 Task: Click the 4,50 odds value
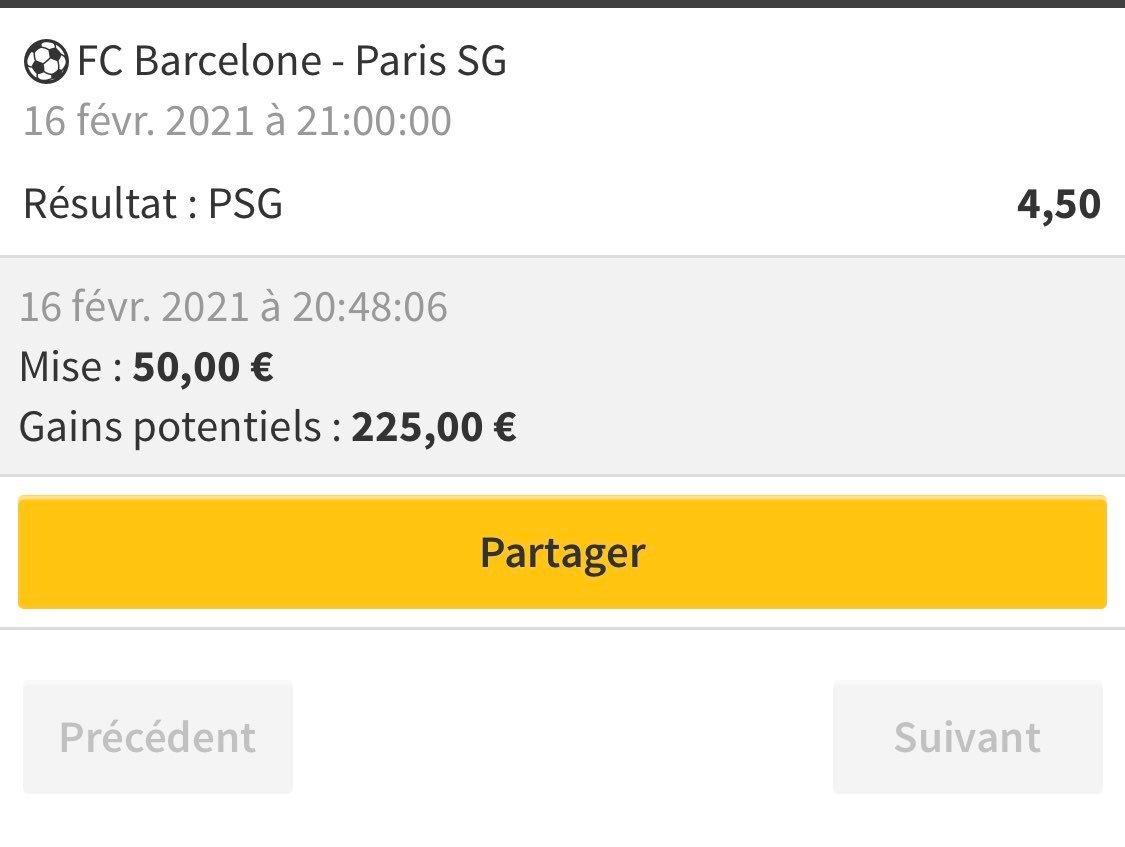click(x=1058, y=205)
